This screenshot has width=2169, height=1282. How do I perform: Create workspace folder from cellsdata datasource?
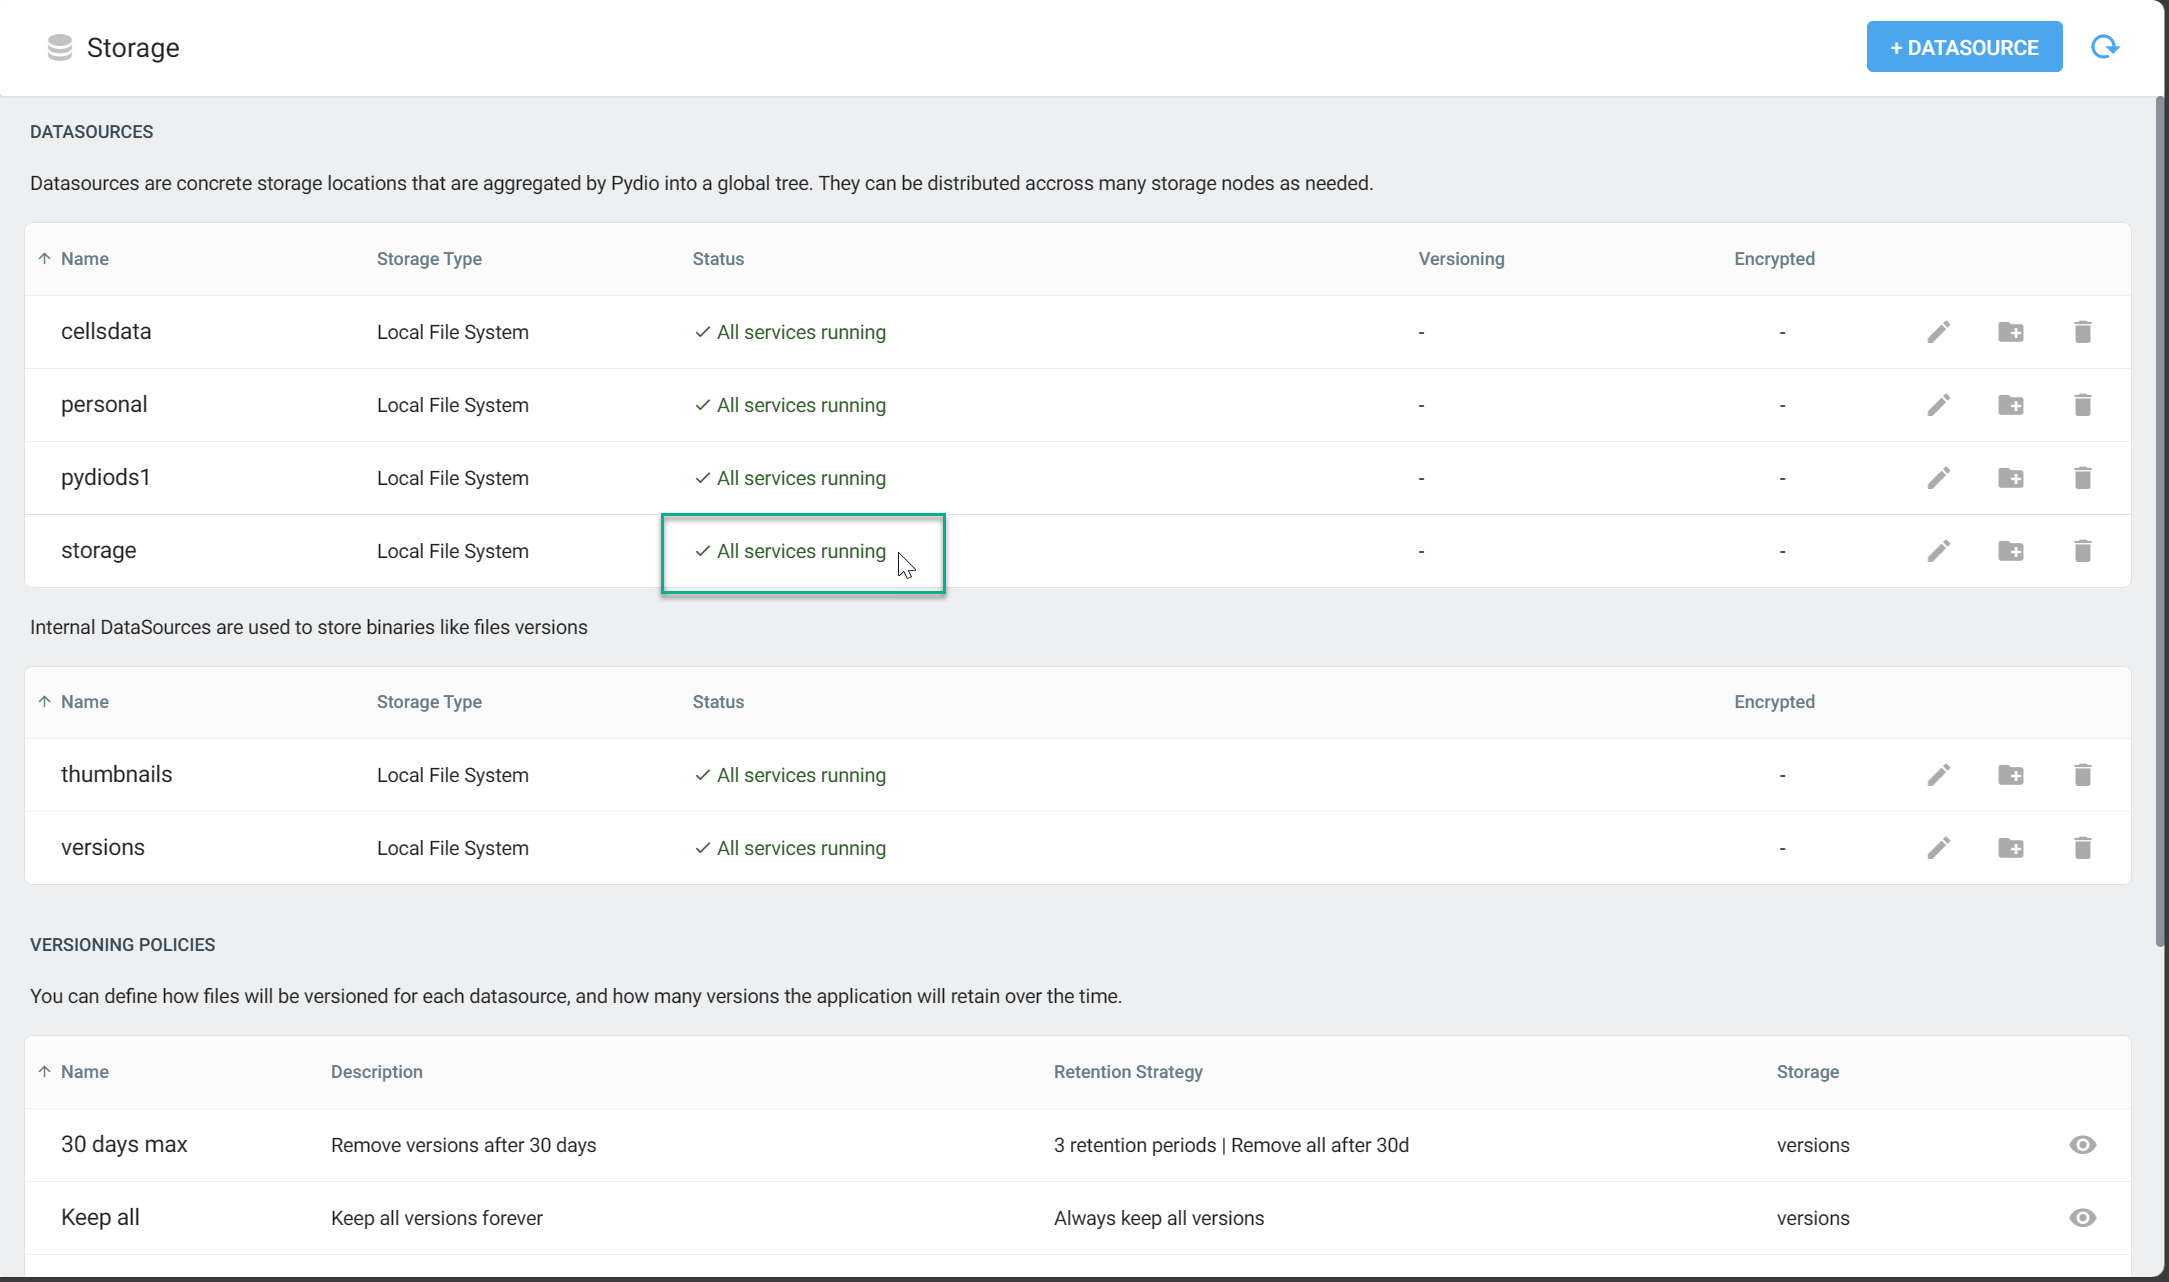tap(2011, 332)
